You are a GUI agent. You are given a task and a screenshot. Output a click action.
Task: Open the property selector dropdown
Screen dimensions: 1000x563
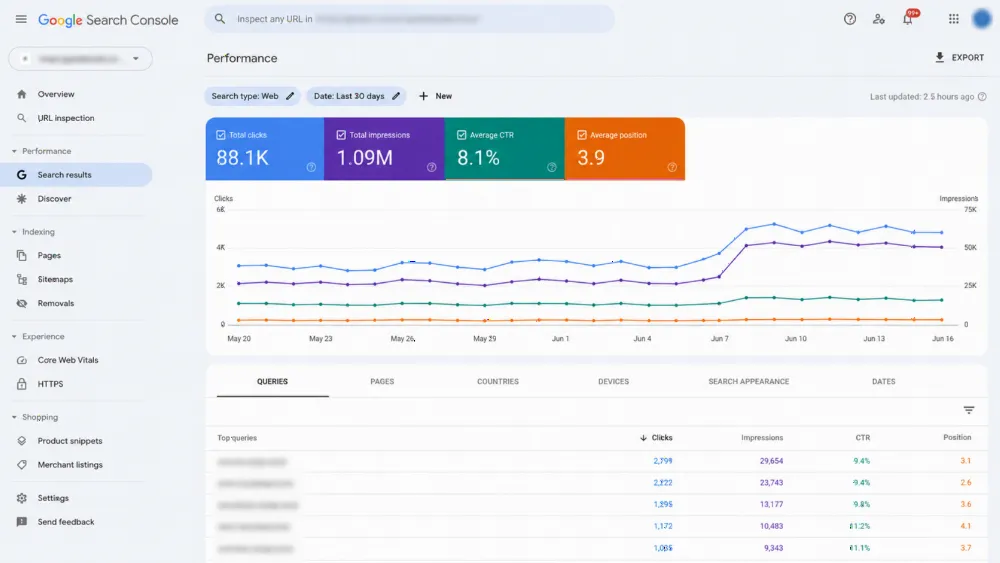tap(80, 59)
